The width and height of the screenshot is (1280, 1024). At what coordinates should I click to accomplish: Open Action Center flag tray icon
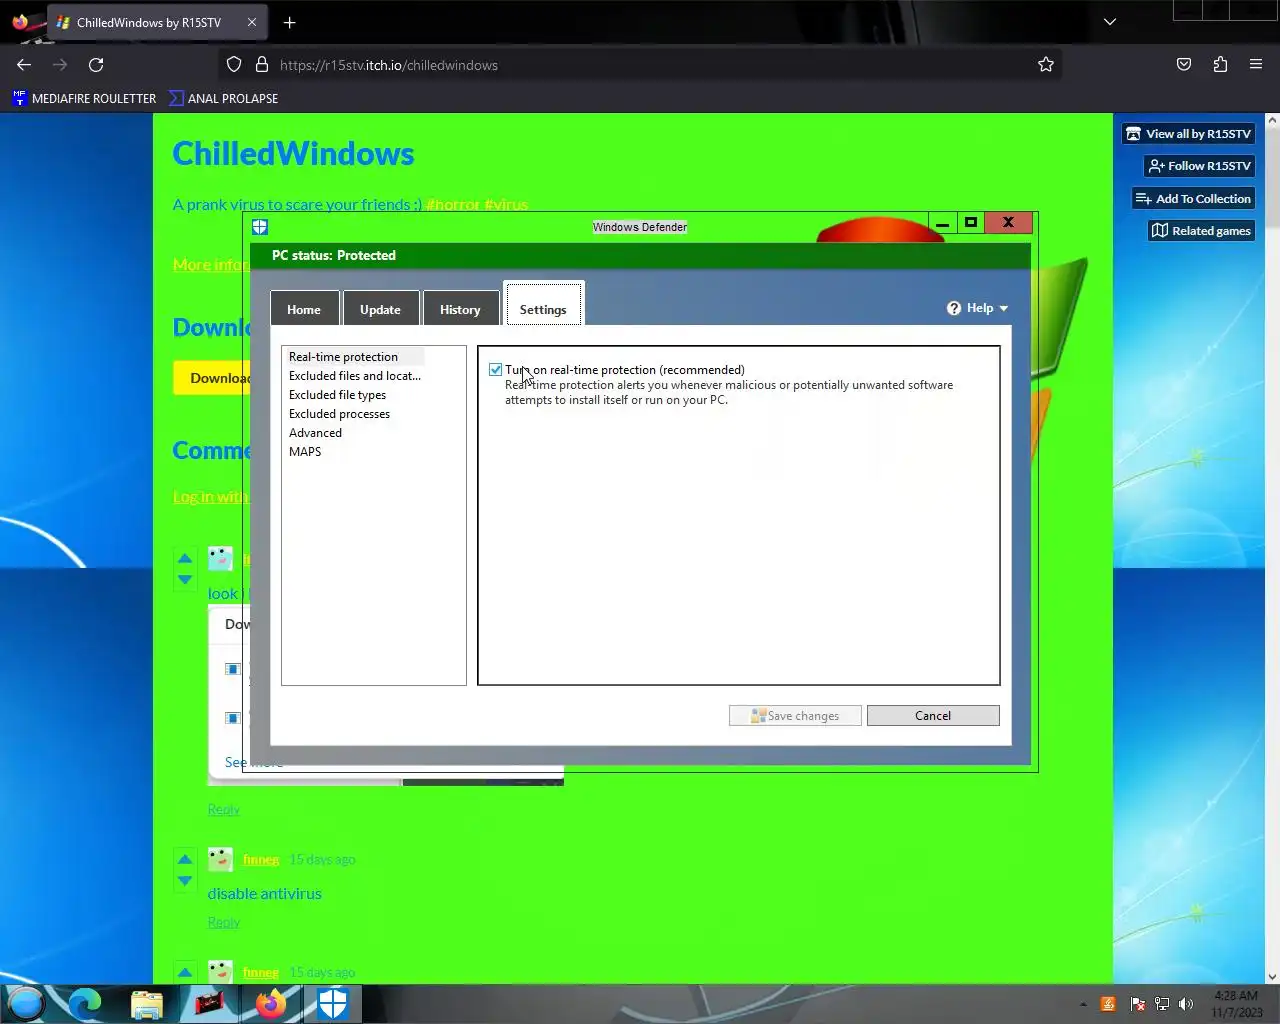point(1137,1004)
